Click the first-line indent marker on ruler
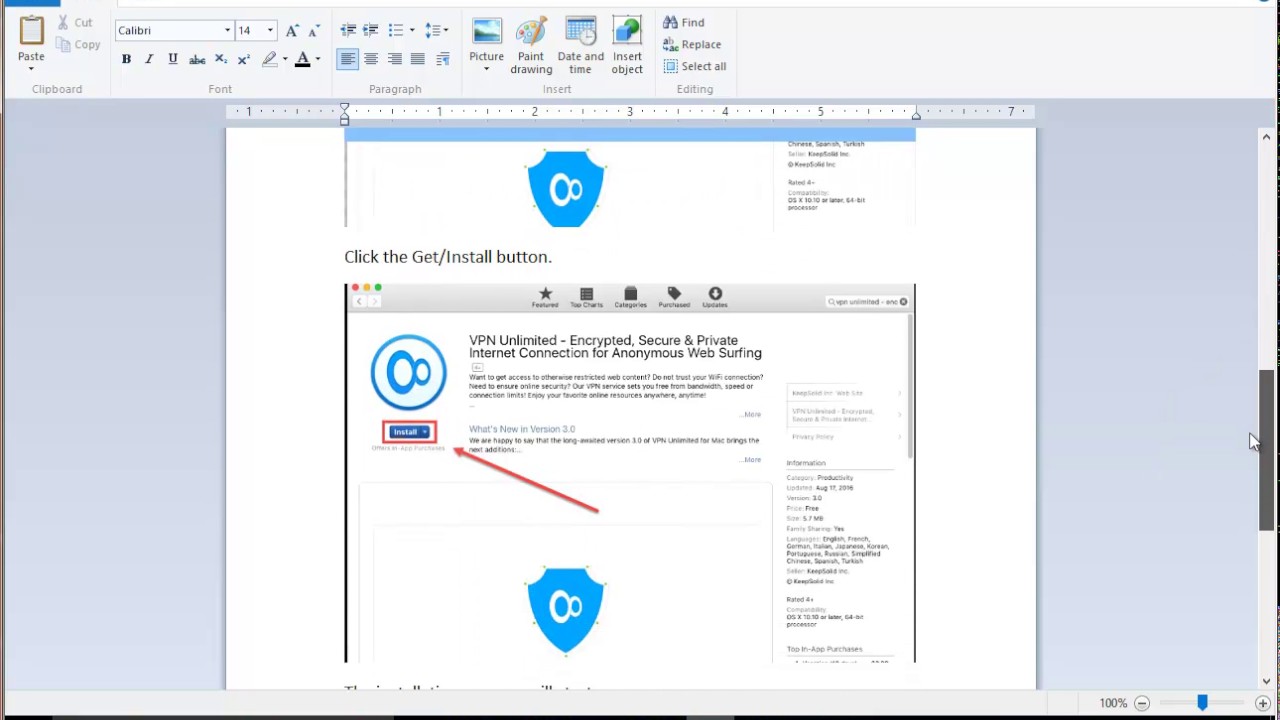The width and height of the screenshot is (1280, 720). pyautogui.click(x=344, y=106)
